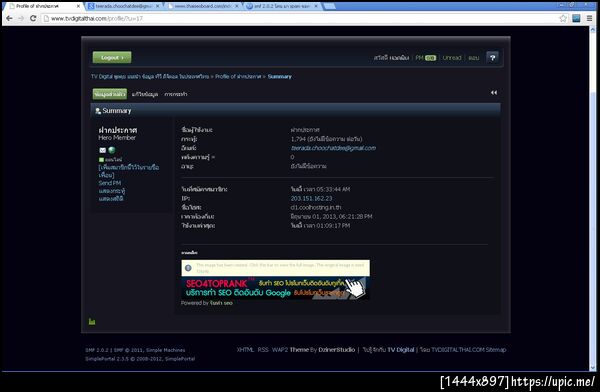Switch to the 'smf 2.0.2' tab

(282, 6)
